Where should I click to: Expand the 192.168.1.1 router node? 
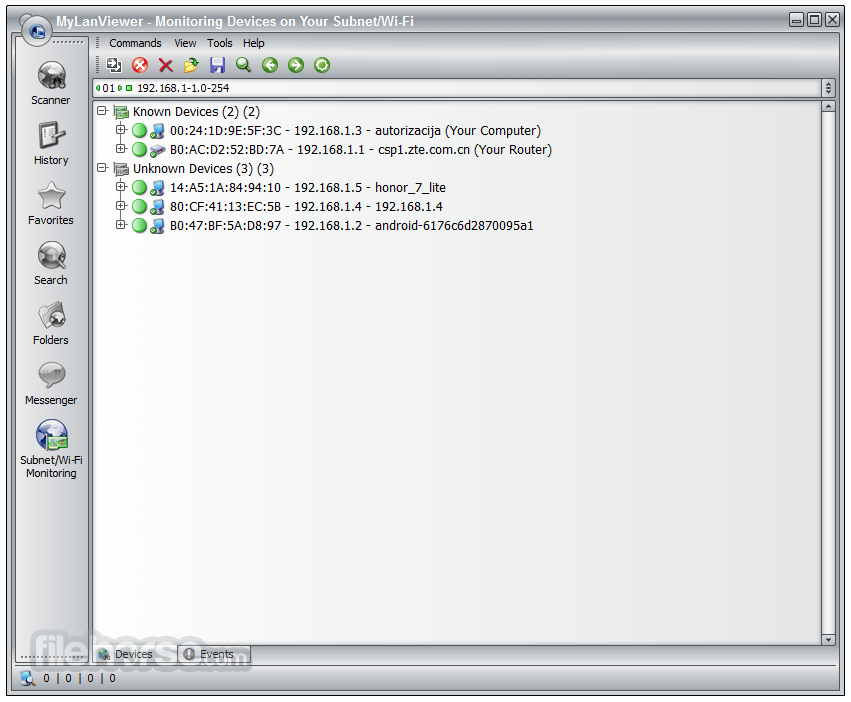[121, 149]
